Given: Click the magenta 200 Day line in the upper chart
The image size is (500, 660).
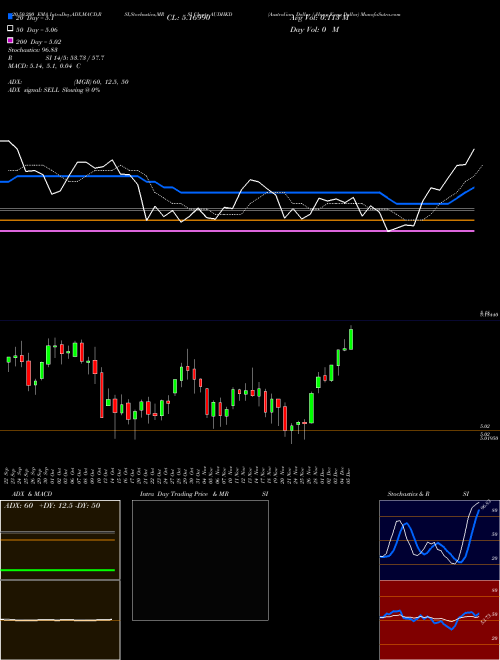Looking at the screenshot, I should tap(237, 231).
